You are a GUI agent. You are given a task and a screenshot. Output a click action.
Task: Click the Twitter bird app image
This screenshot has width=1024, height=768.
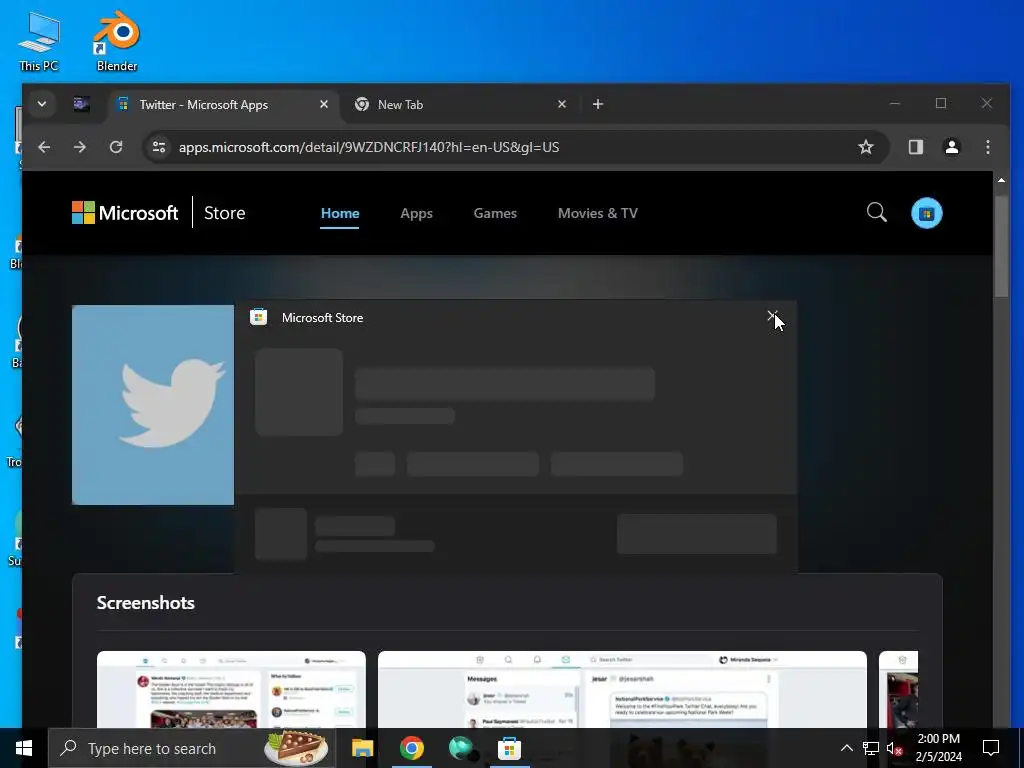[153, 405]
